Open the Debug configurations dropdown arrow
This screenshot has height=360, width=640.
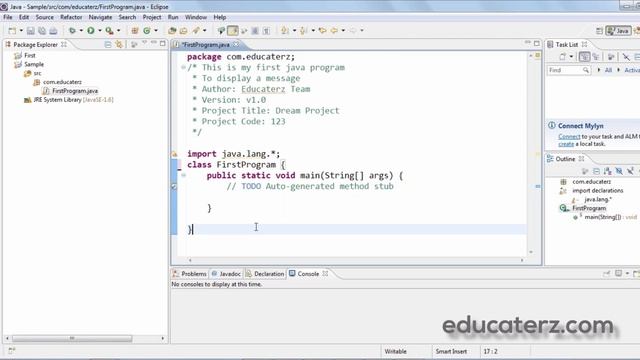pyautogui.click(x=81, y=31)
